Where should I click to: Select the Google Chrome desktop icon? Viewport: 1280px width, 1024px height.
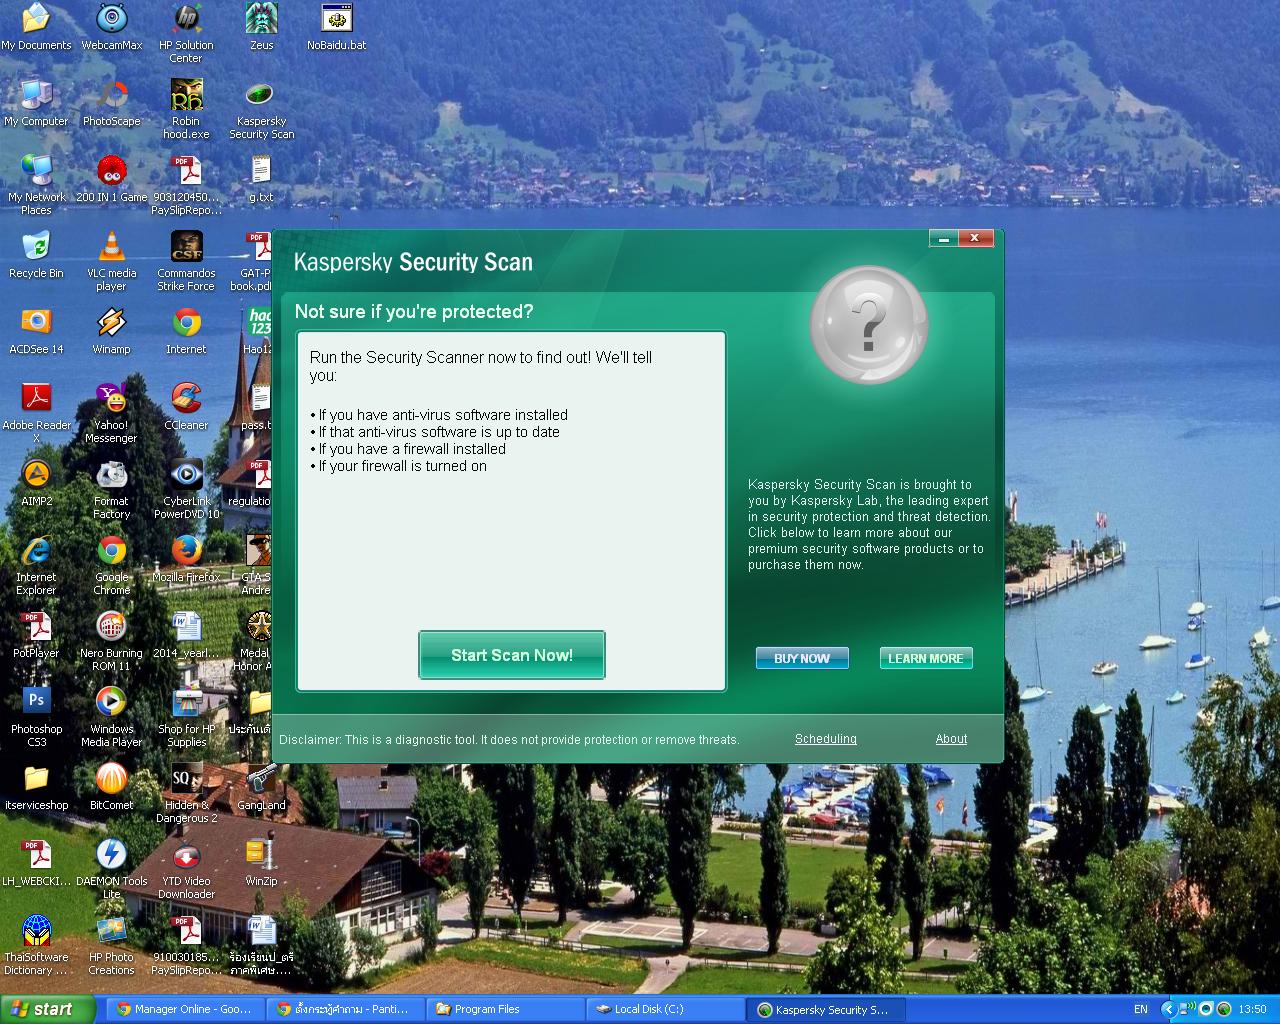pos(112,565)
